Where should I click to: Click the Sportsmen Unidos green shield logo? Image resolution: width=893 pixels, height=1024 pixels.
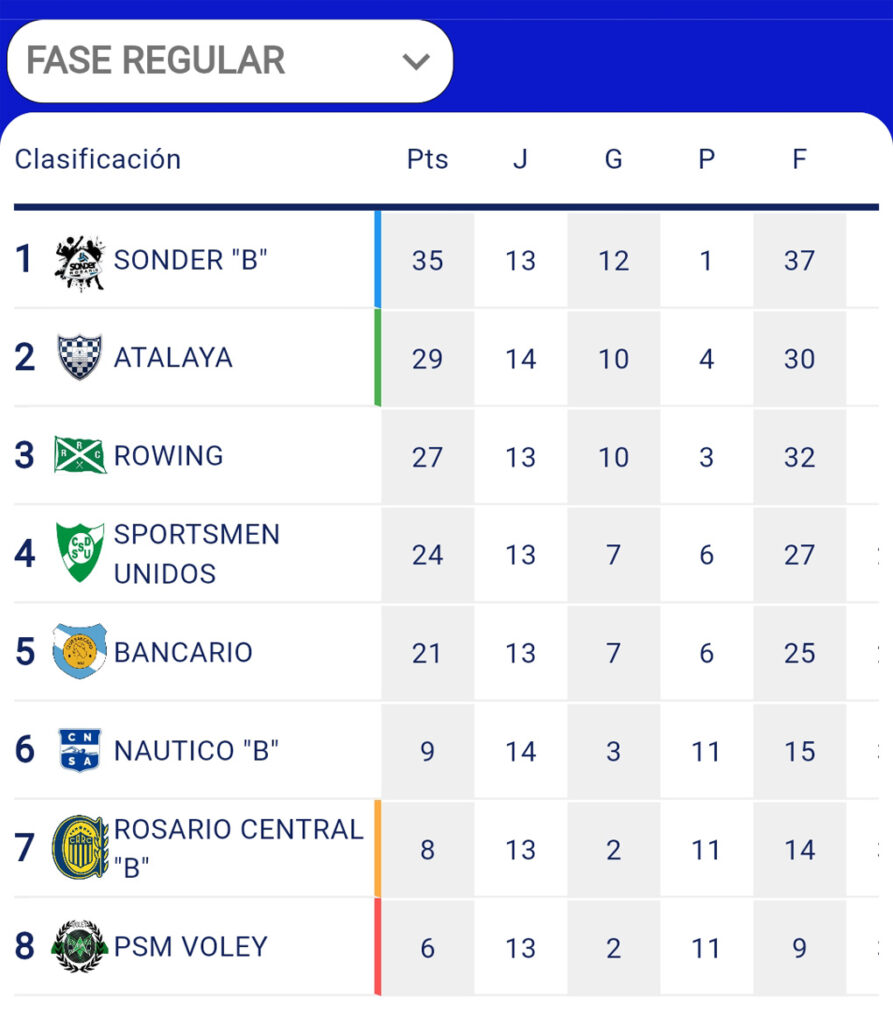(79, 553)
